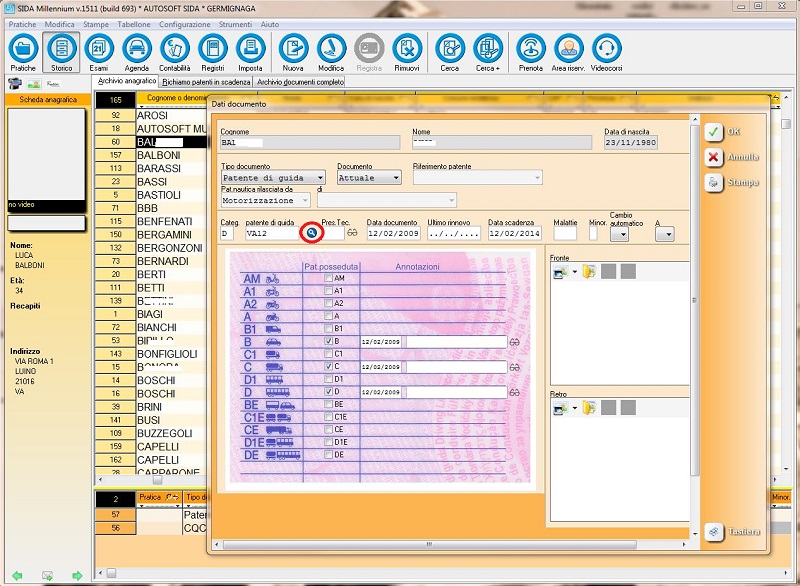Open the Tabellone menu
800x586 pixels.
(x=133, y=23)
